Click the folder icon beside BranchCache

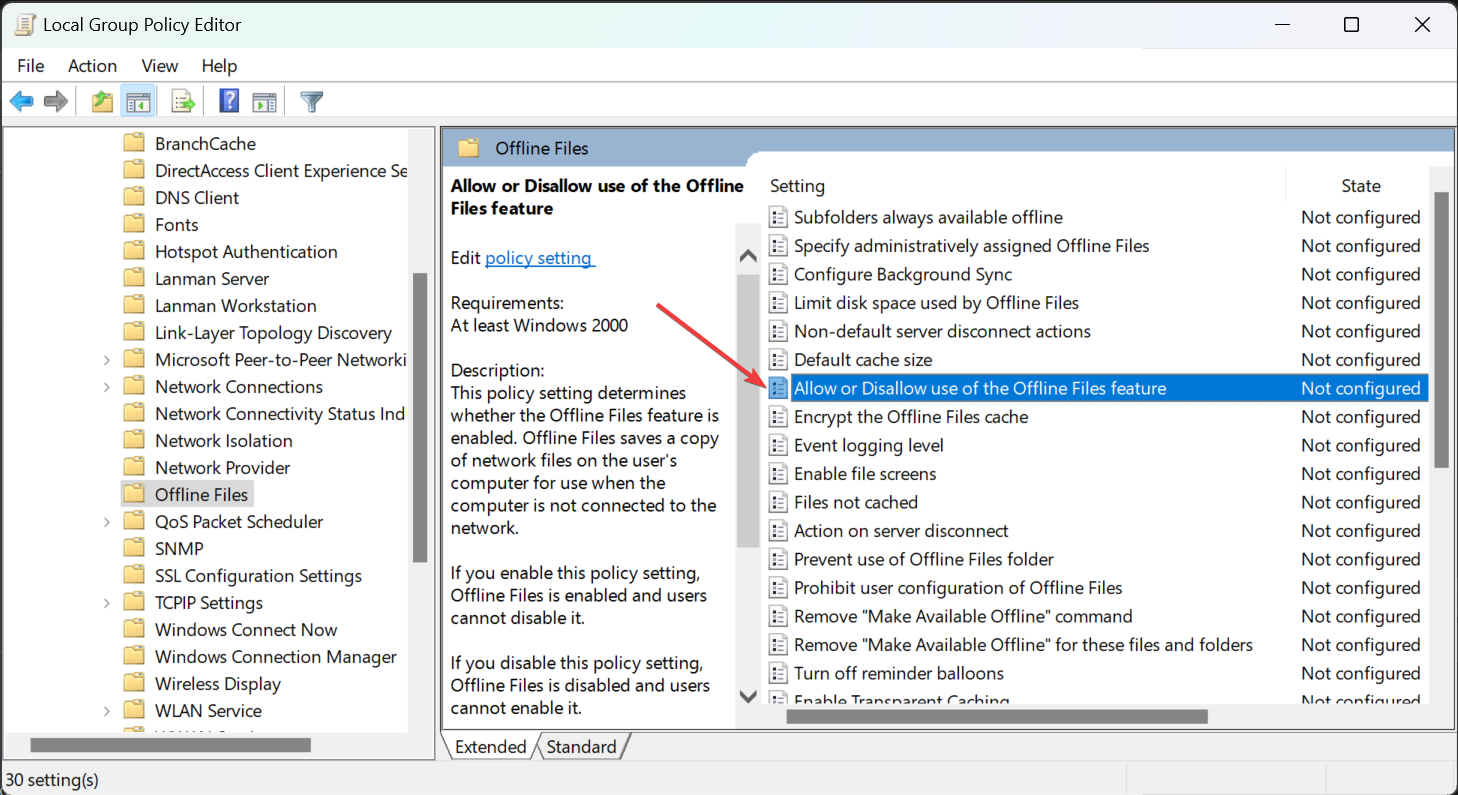(134, 143)
